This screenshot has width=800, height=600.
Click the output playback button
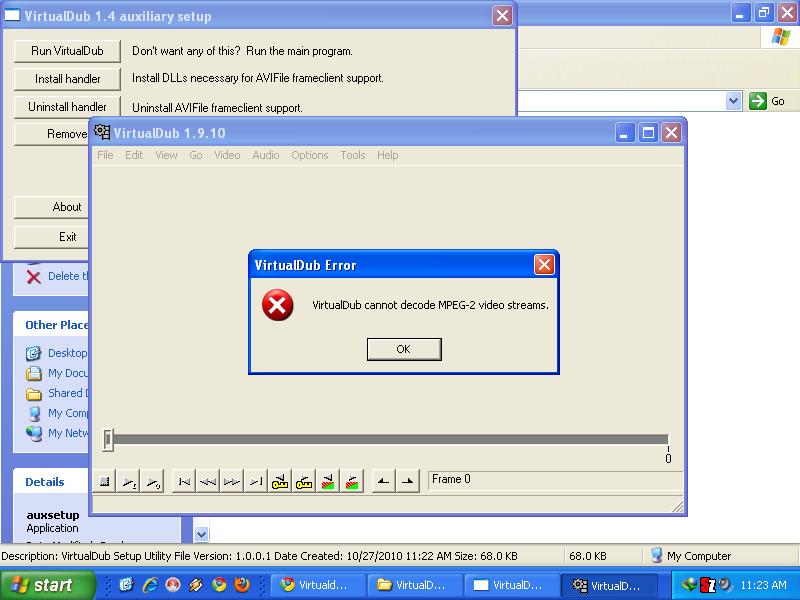point(153,481)
